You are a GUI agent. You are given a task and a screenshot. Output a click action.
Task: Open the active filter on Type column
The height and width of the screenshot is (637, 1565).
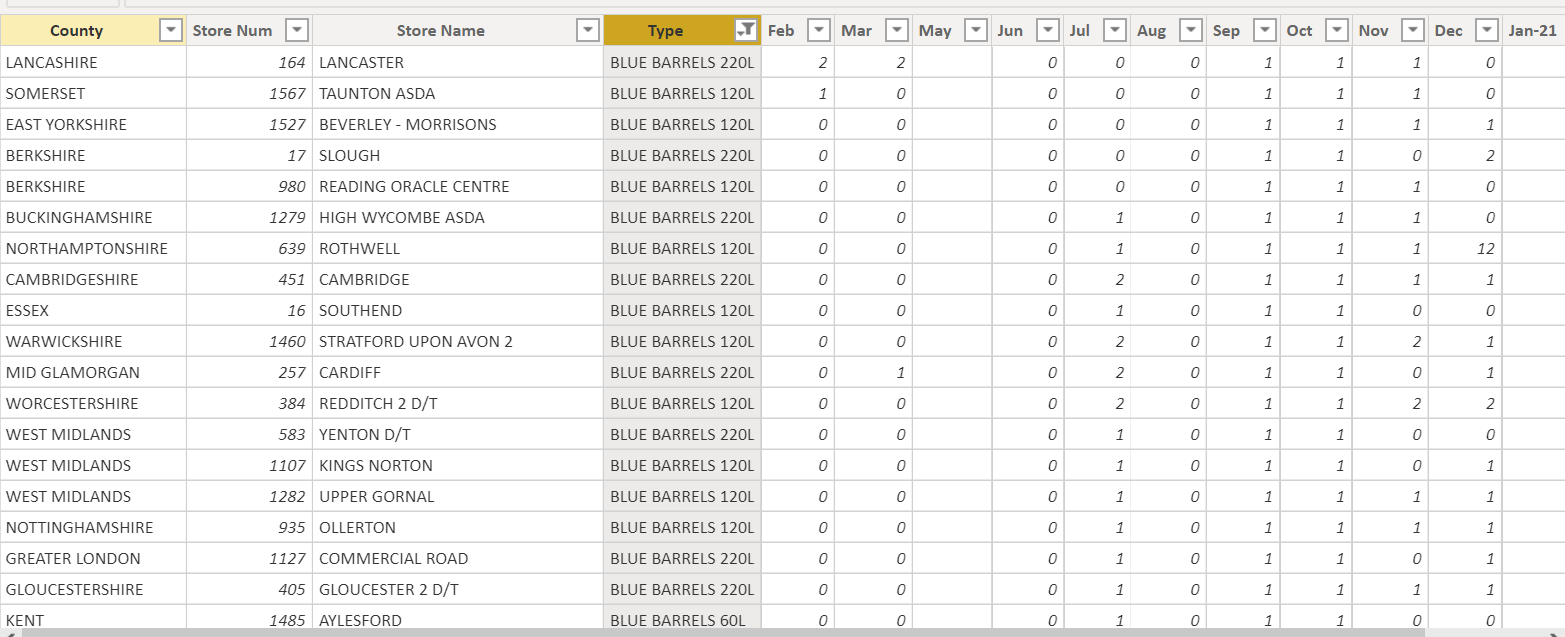tap(745, 31)
